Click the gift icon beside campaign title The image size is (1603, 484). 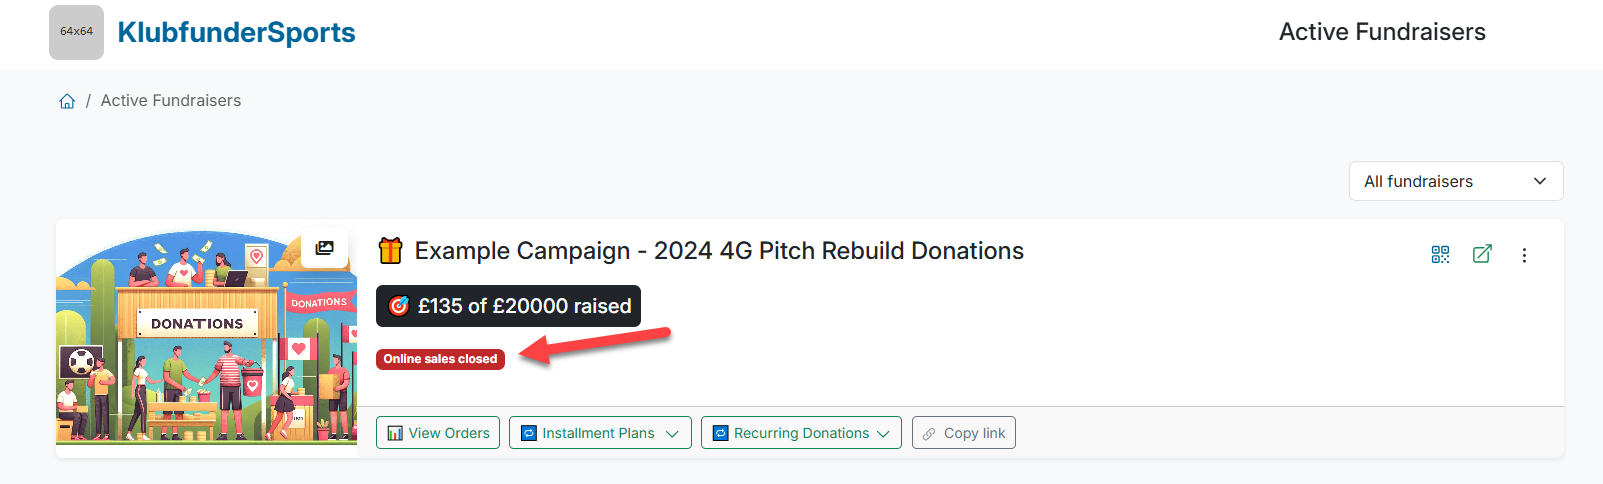[x=390, y=250]
